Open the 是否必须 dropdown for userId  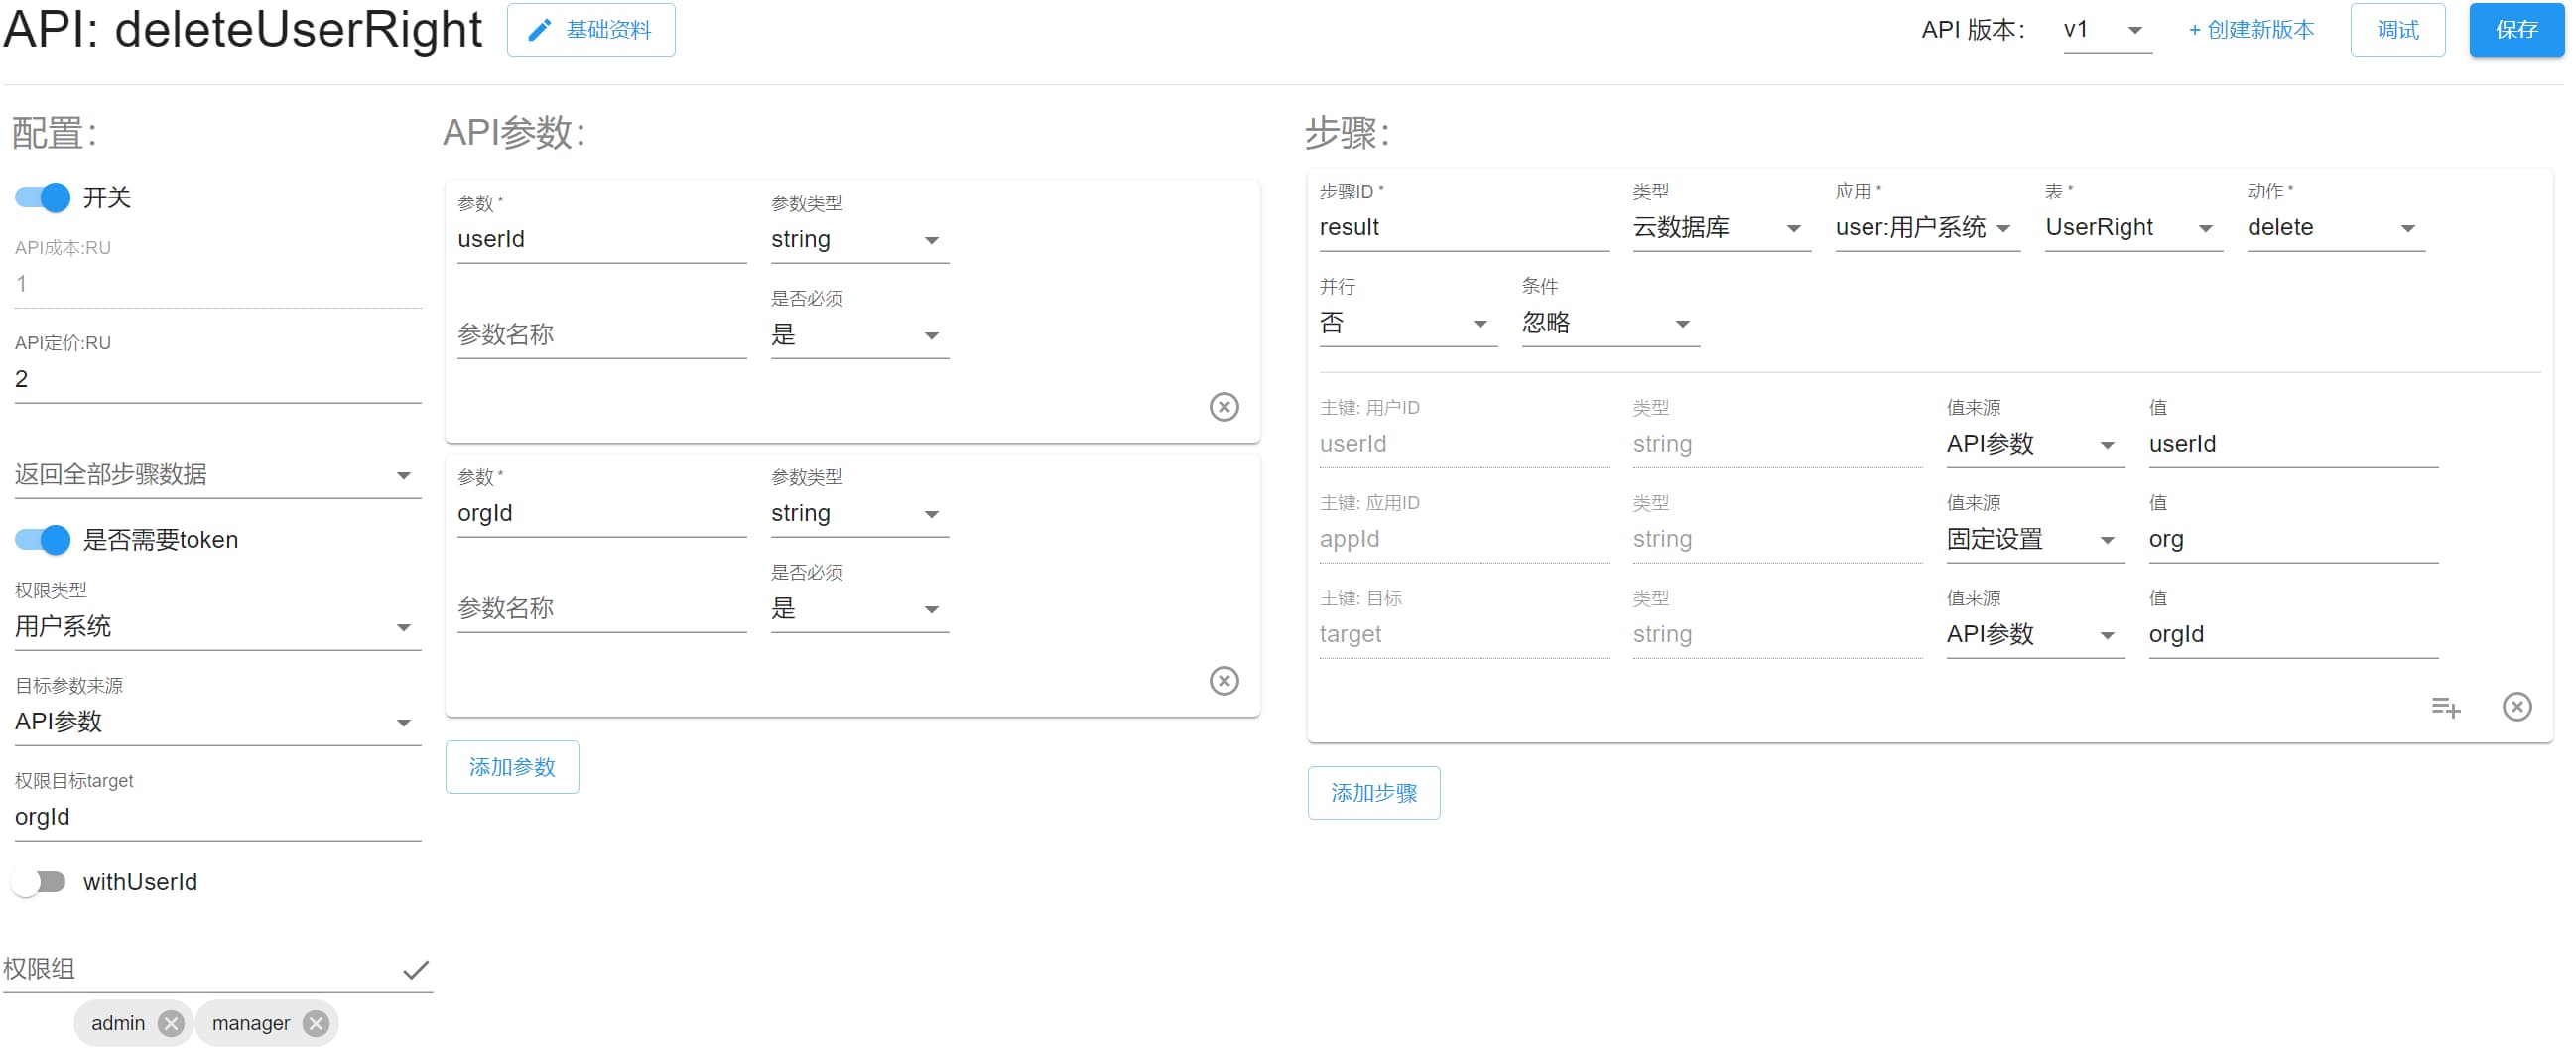tap(859, 335)
